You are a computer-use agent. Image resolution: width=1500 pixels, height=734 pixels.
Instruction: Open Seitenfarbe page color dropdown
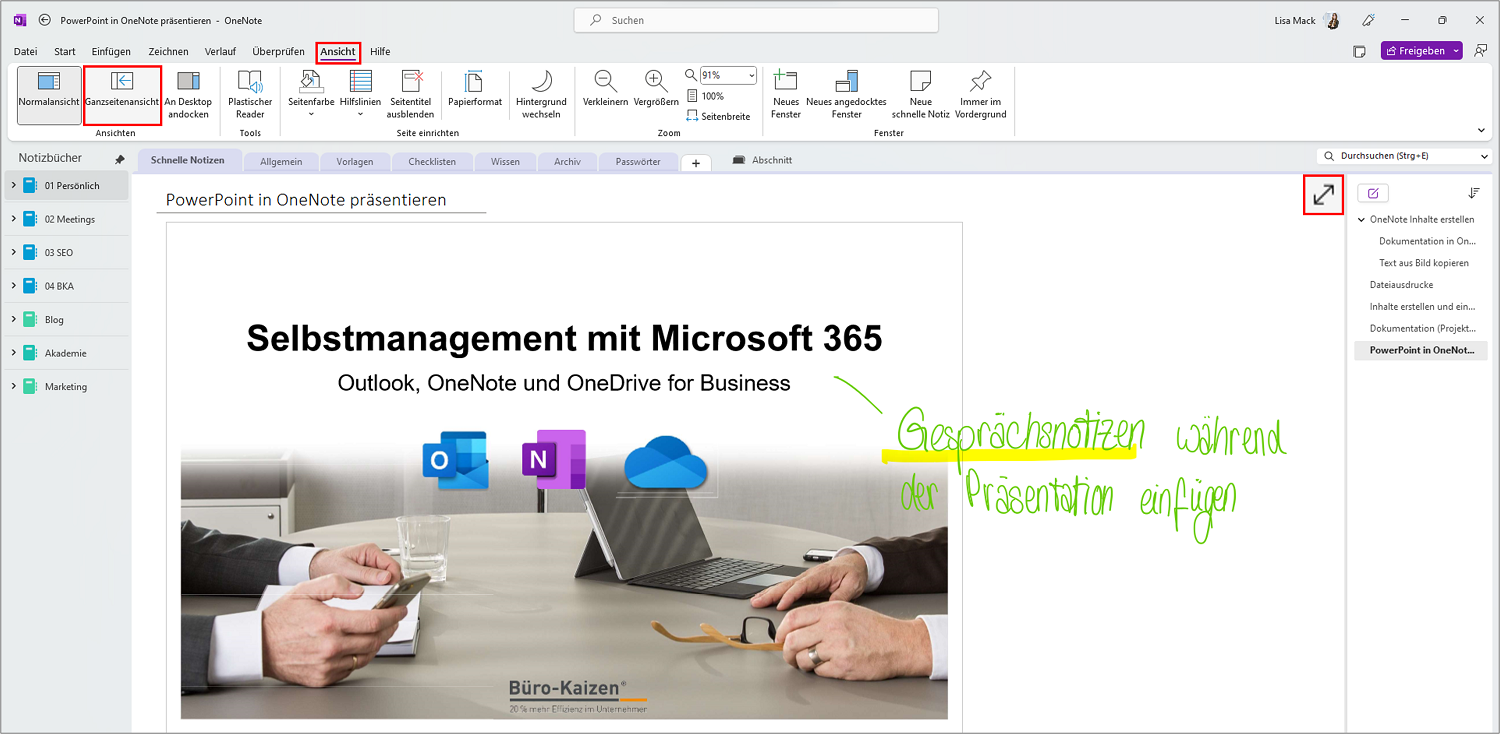pyautogui.click(x=311, y=95)
